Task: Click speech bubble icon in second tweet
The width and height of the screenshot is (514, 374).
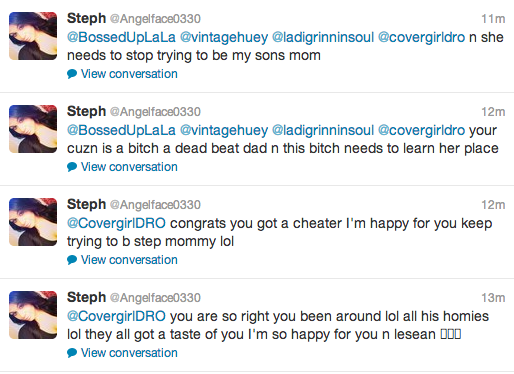Action: (x=72, y=167)
